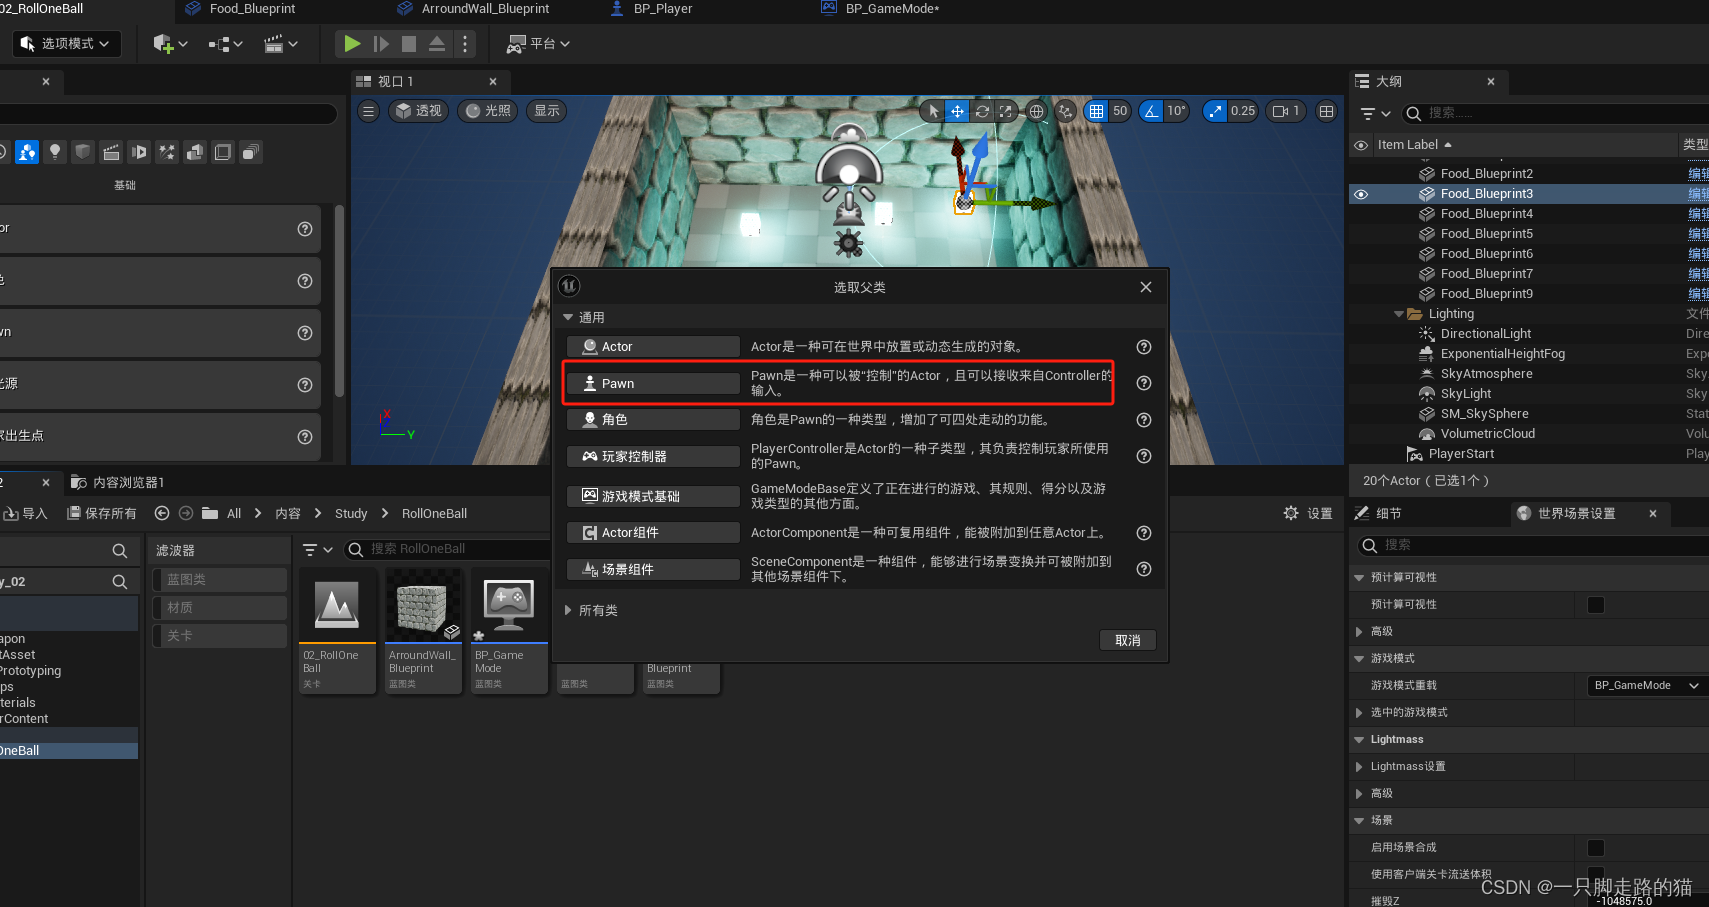This screenshot has width=1709, height=907.
Task: Select the Rotate transform tool in viewport
Action: coord(982,111)
